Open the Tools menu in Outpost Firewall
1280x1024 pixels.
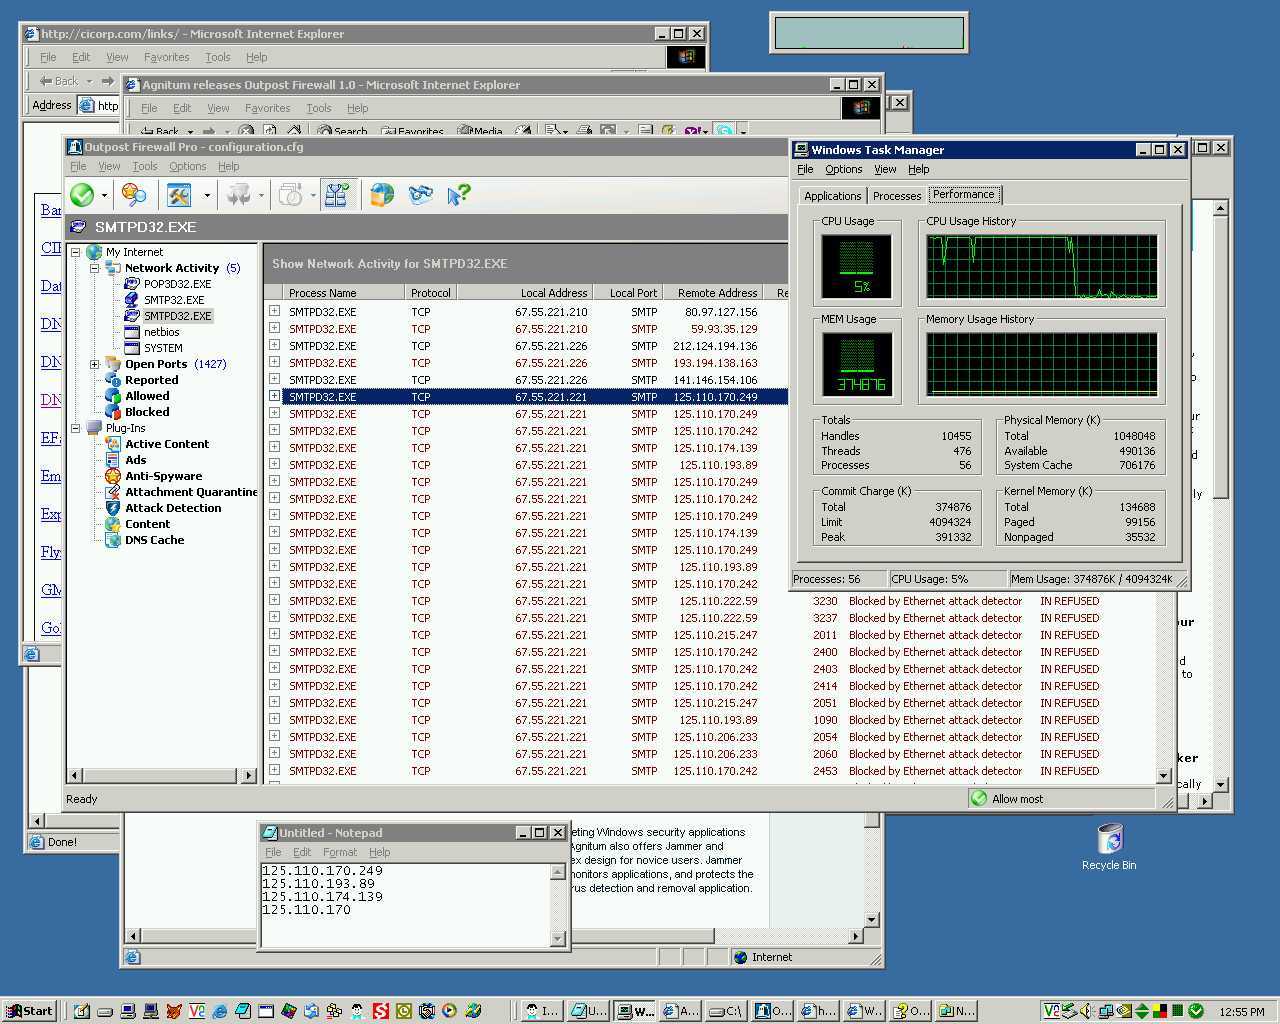point(145,166)
